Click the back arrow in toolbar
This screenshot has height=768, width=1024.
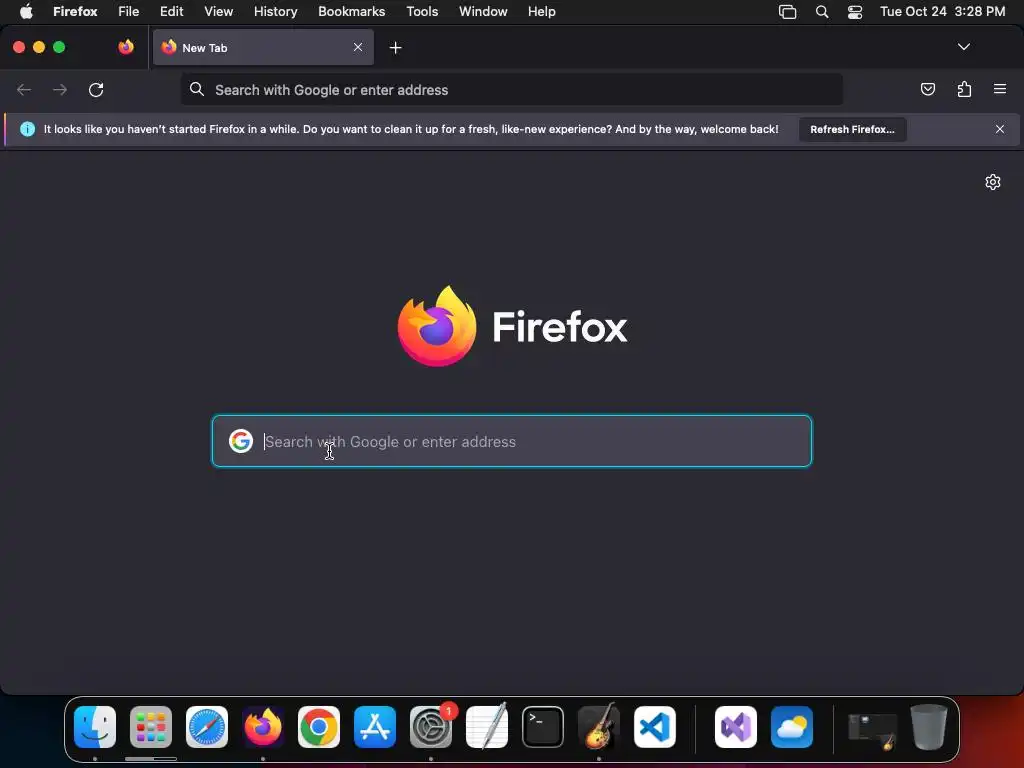tap(24, 89)
